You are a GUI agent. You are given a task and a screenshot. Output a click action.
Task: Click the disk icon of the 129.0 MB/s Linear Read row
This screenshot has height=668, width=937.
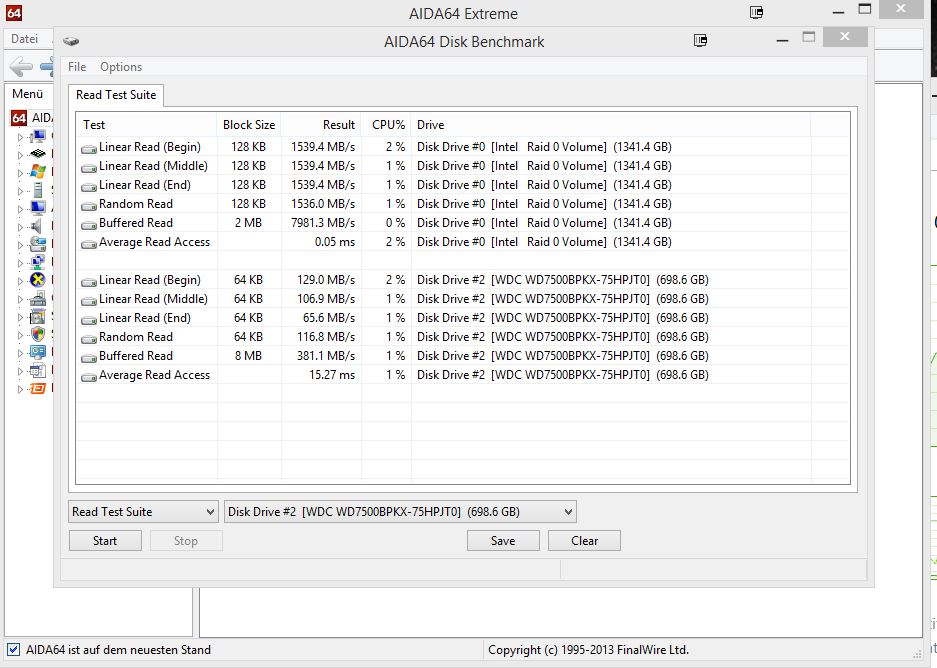89,281
